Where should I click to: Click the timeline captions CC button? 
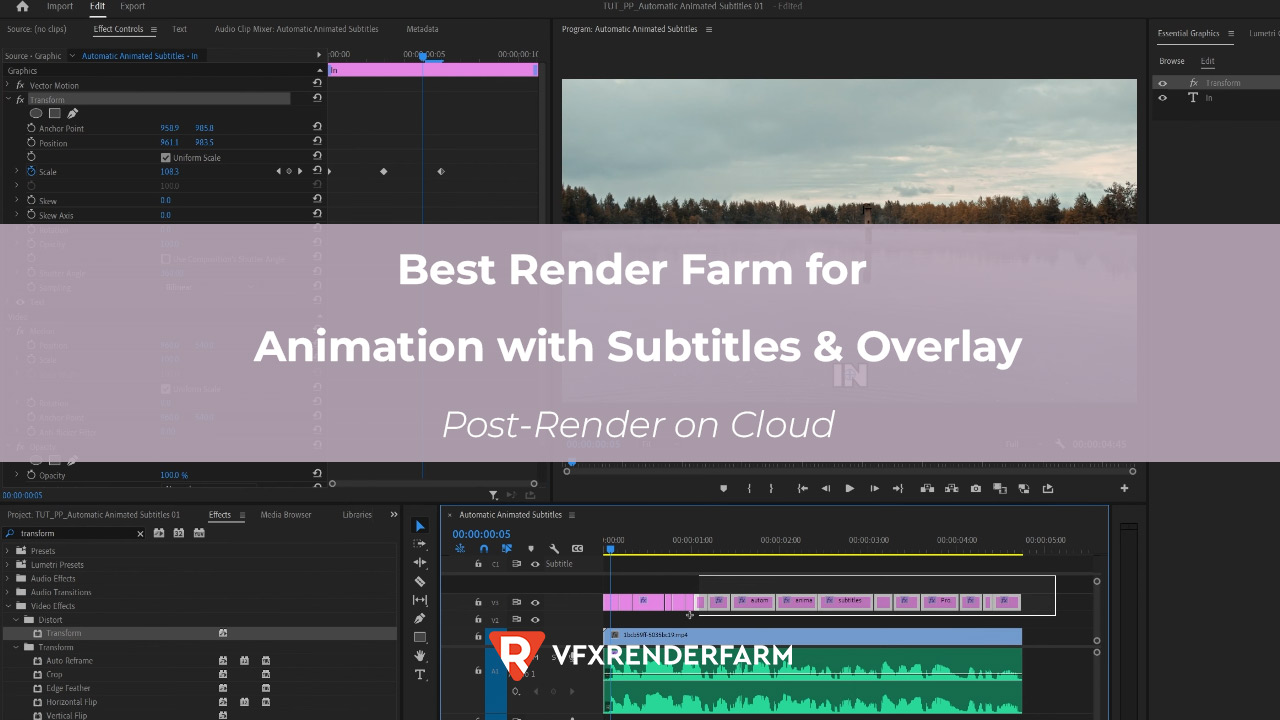(x=577, y=548)
